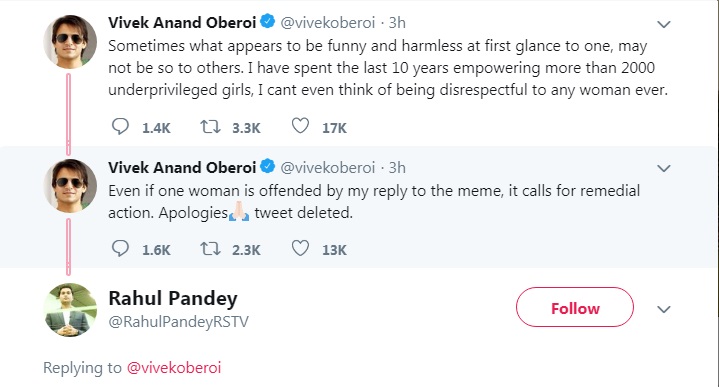Click Rahul Pandey profile picture
Screen dimensions: 719x387
(70, 310)
